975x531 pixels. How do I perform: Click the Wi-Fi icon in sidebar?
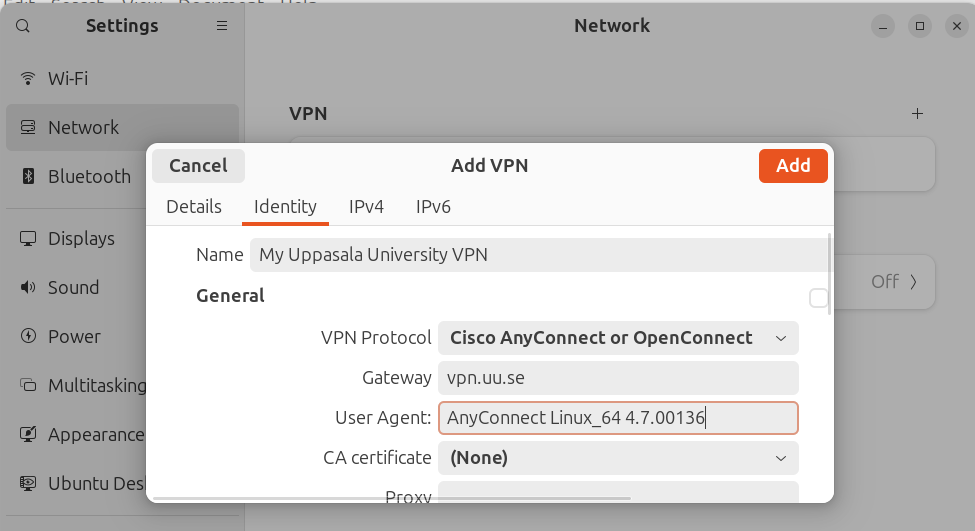28,78
